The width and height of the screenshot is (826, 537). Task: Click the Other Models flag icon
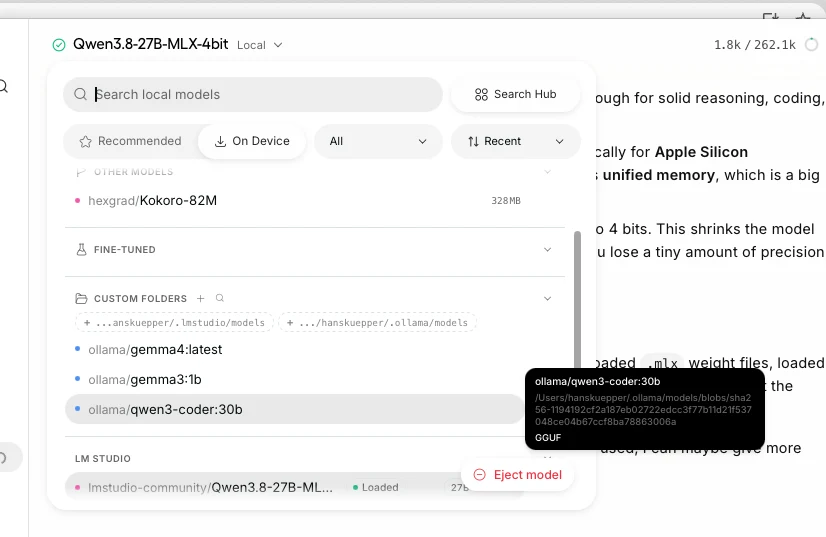pos(81,172)
